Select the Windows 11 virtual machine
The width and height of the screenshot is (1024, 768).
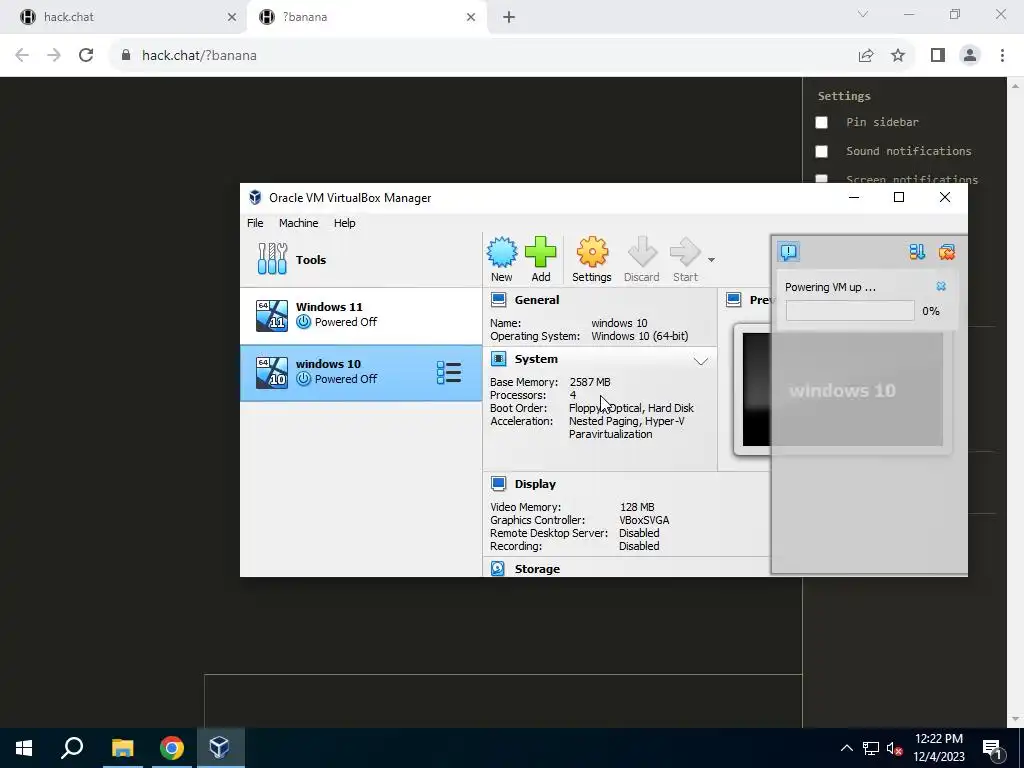click(361, 315)
